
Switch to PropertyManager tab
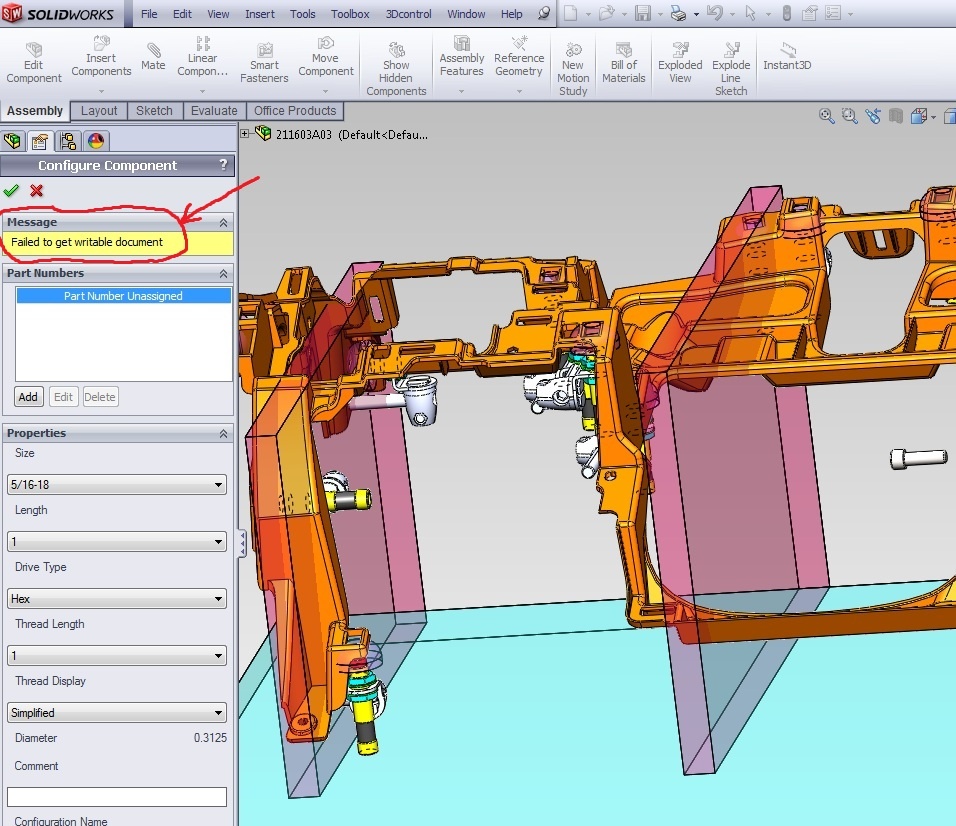point(40,141)
